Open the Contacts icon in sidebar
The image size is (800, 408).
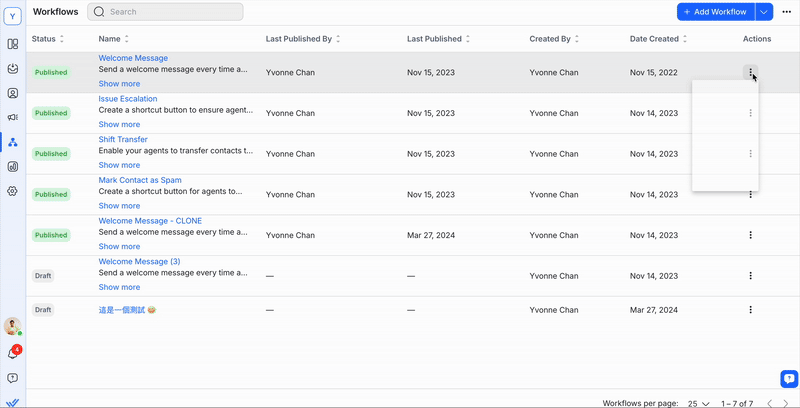coord(13,93)
